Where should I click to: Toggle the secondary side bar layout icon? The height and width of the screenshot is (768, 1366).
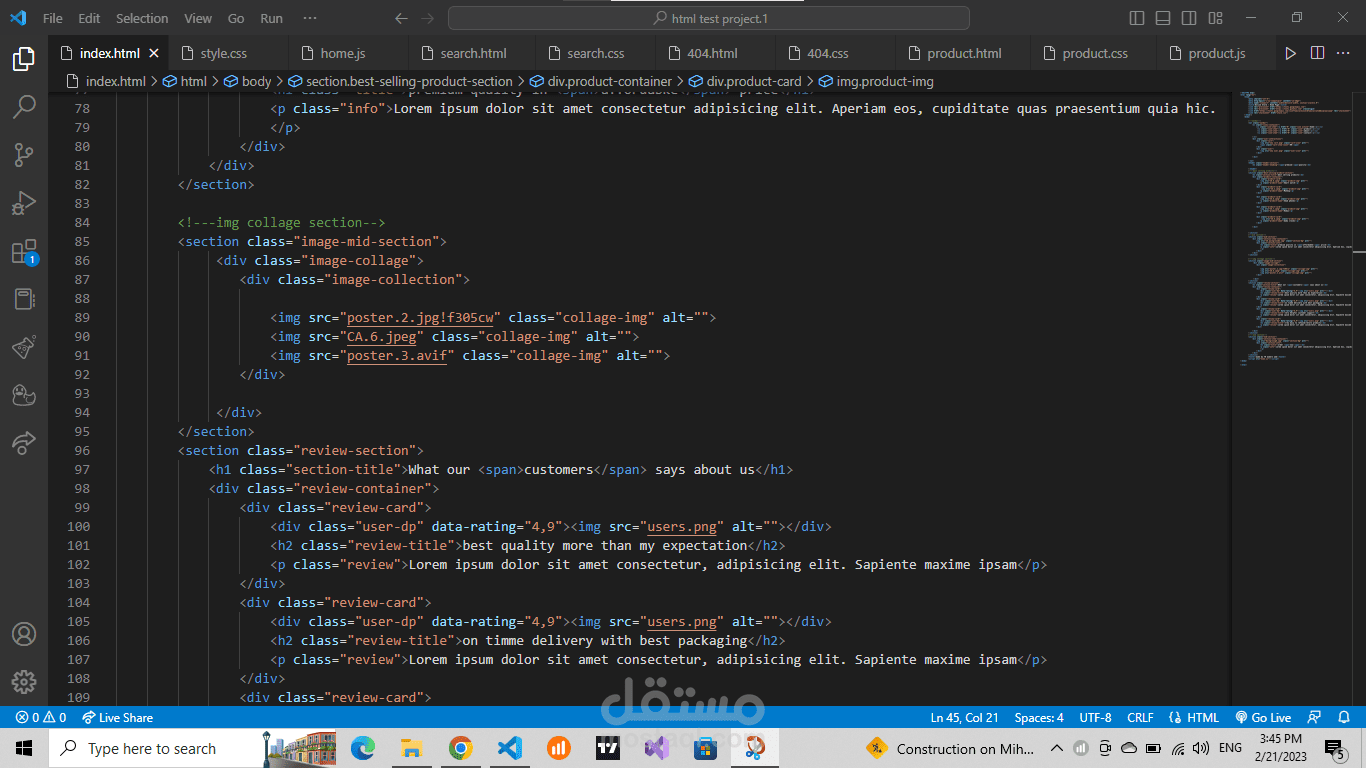[x=1189, y=18]
